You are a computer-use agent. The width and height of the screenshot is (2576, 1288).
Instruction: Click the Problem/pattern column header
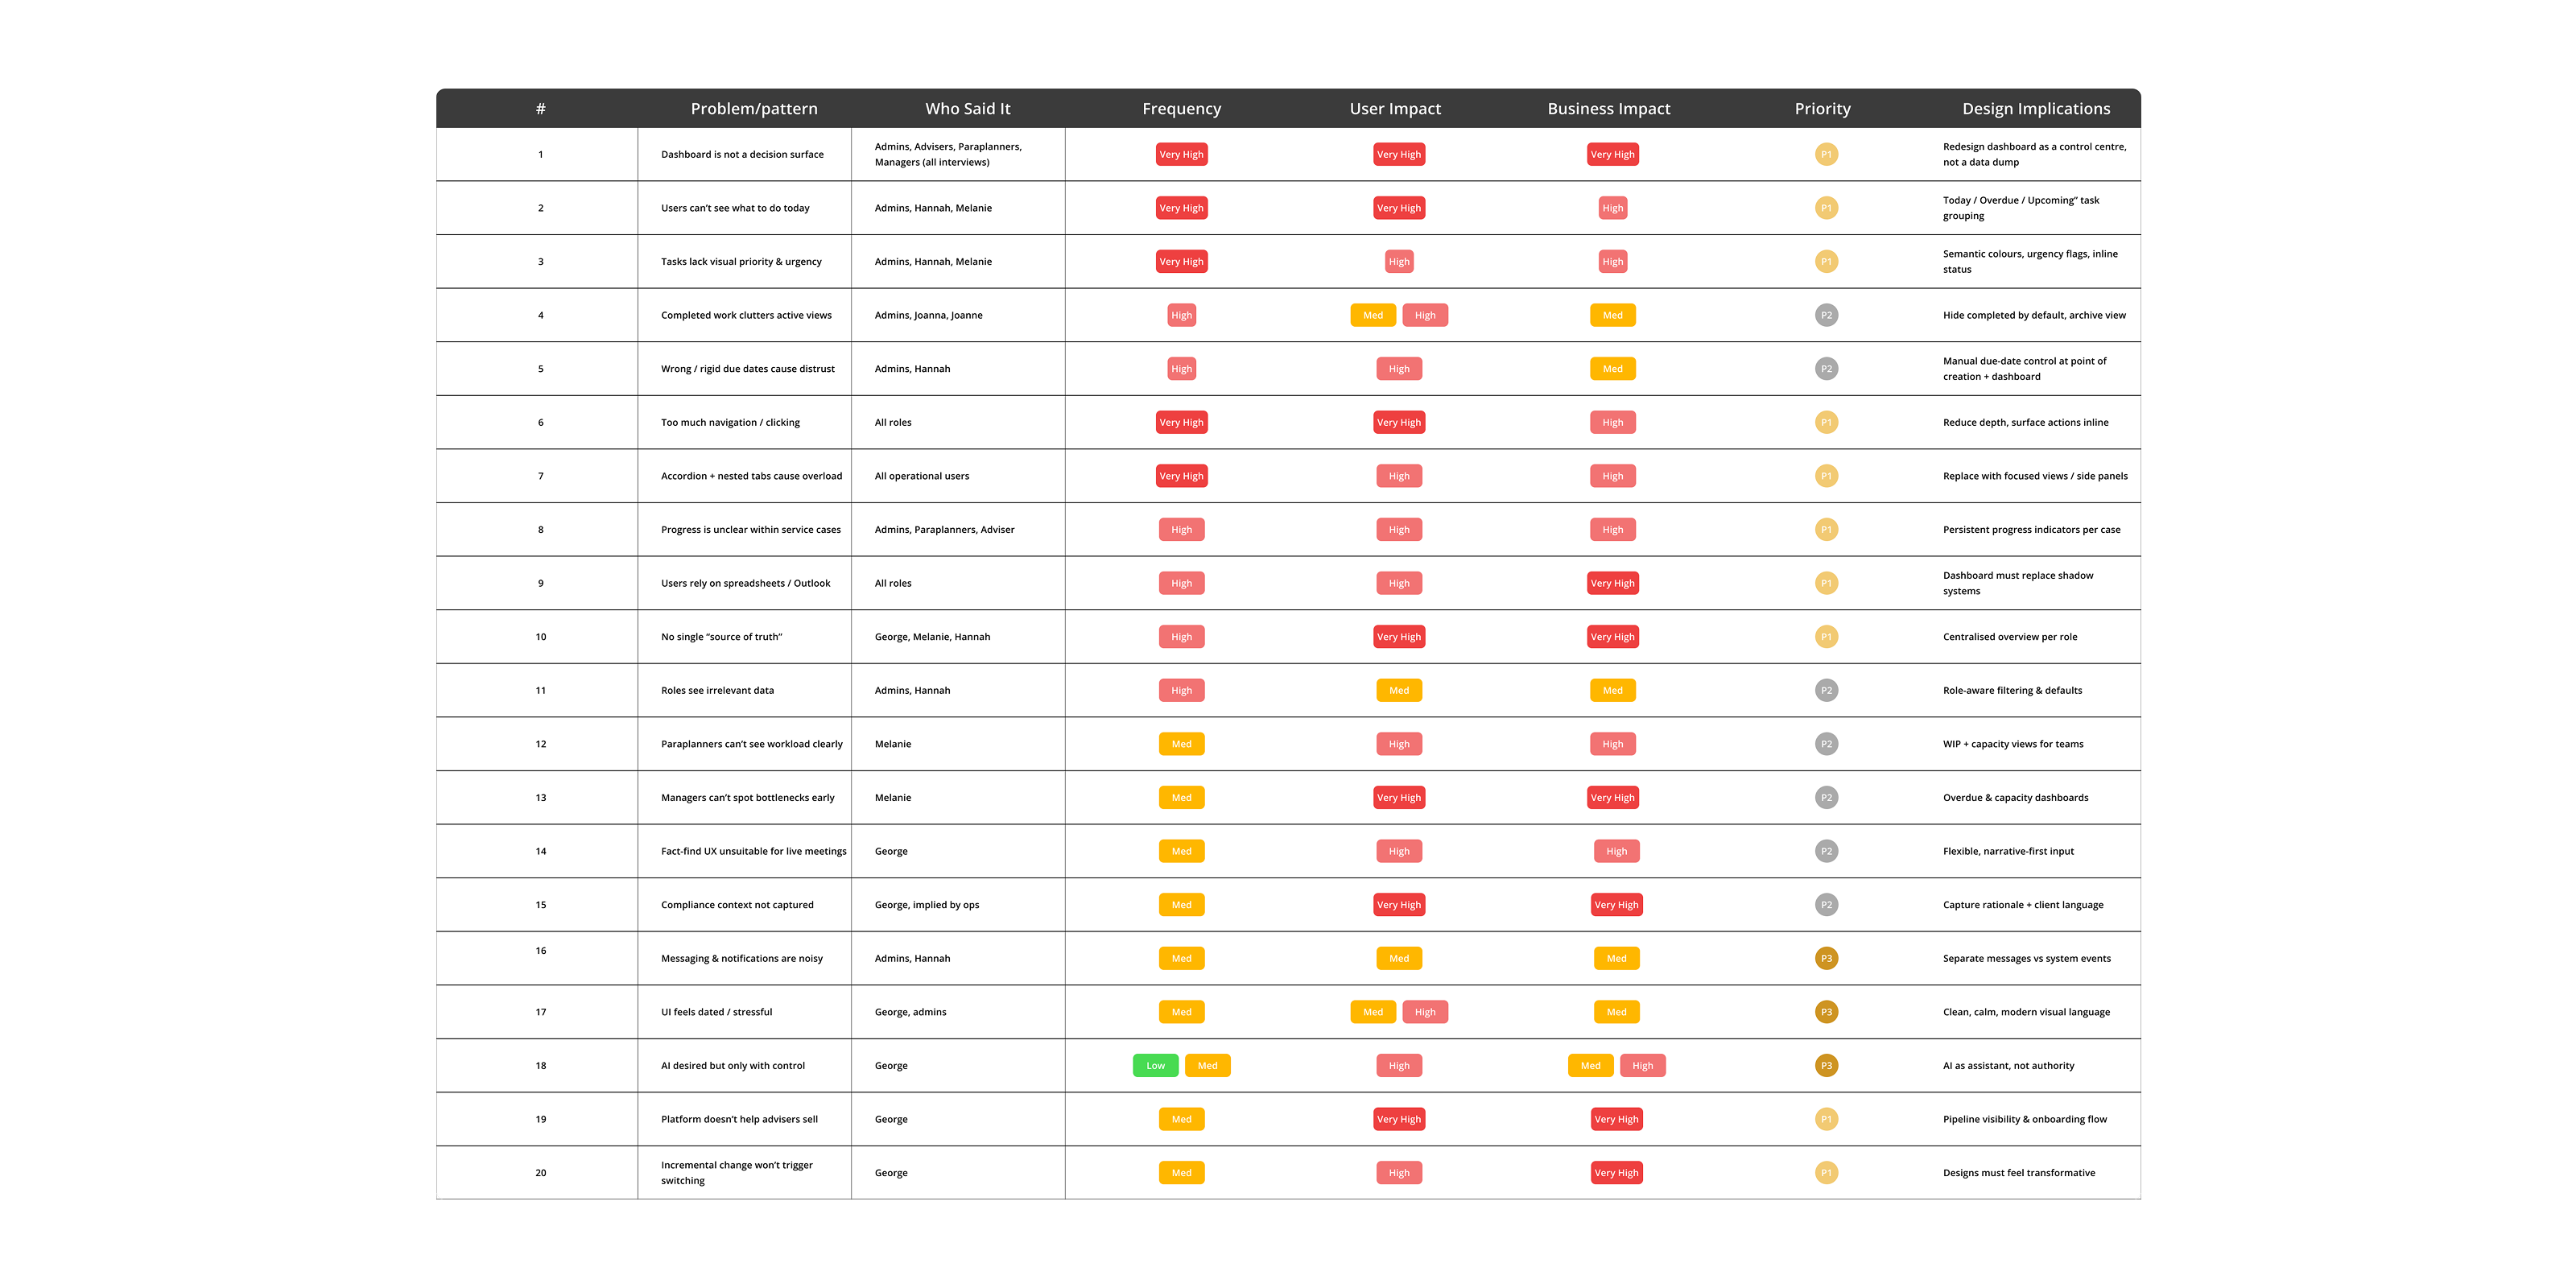tap(754, 109)
